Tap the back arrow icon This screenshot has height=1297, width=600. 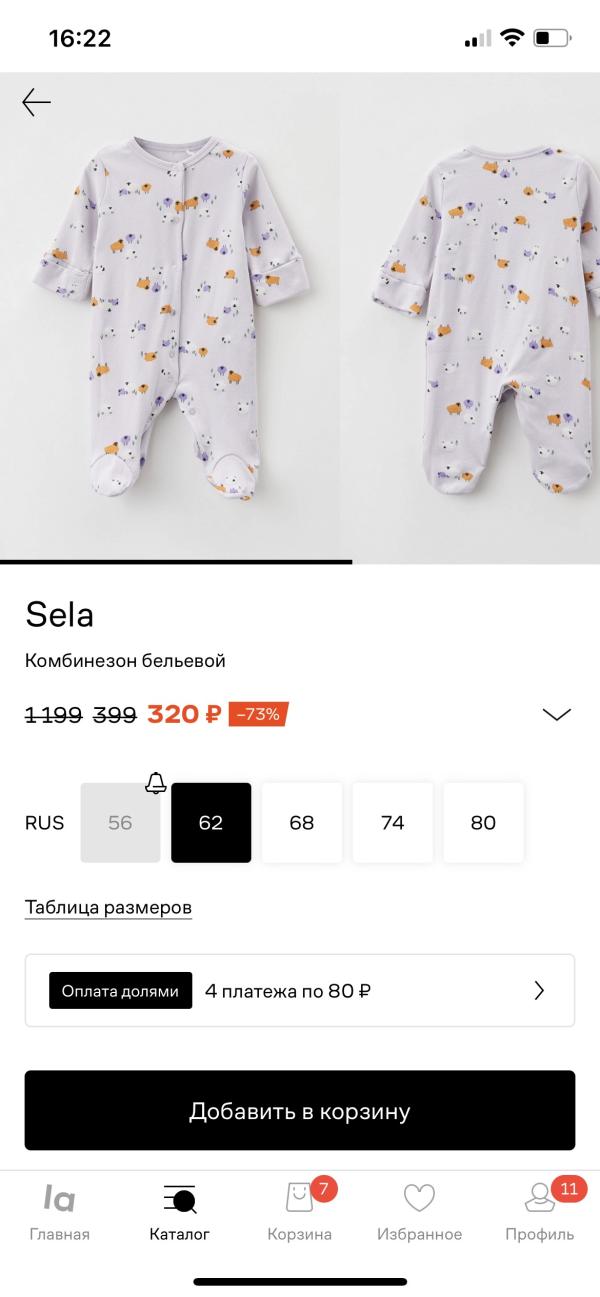36,102
